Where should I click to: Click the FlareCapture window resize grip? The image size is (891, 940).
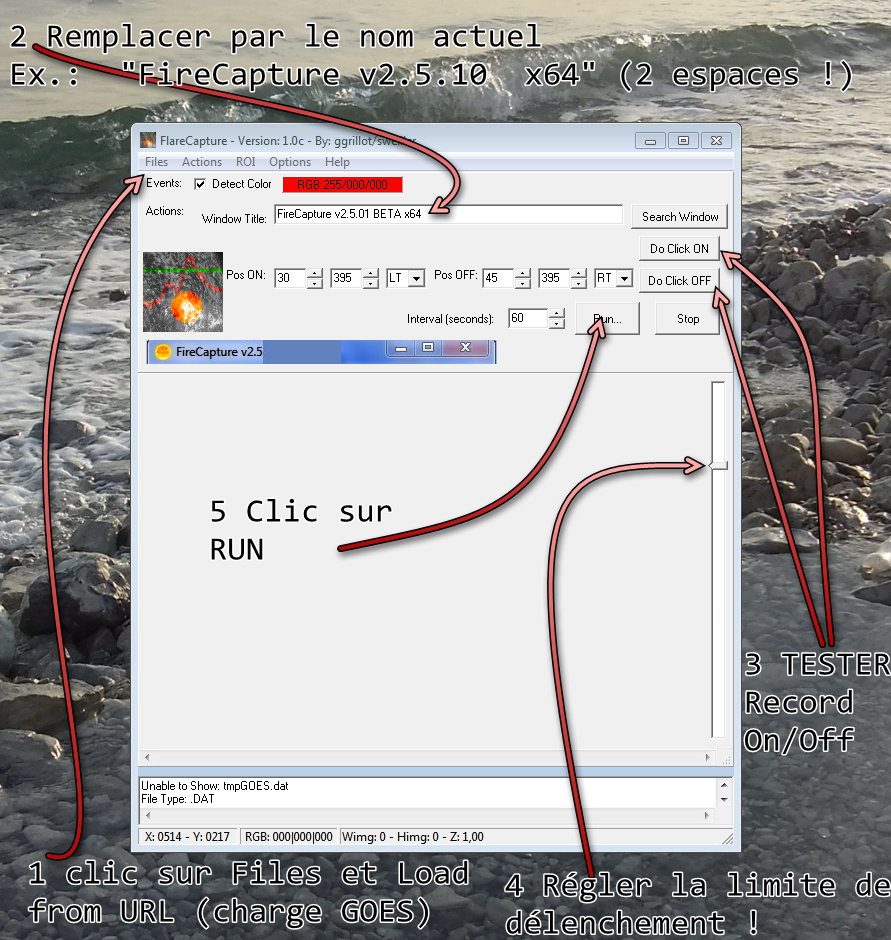click(727, 838)
